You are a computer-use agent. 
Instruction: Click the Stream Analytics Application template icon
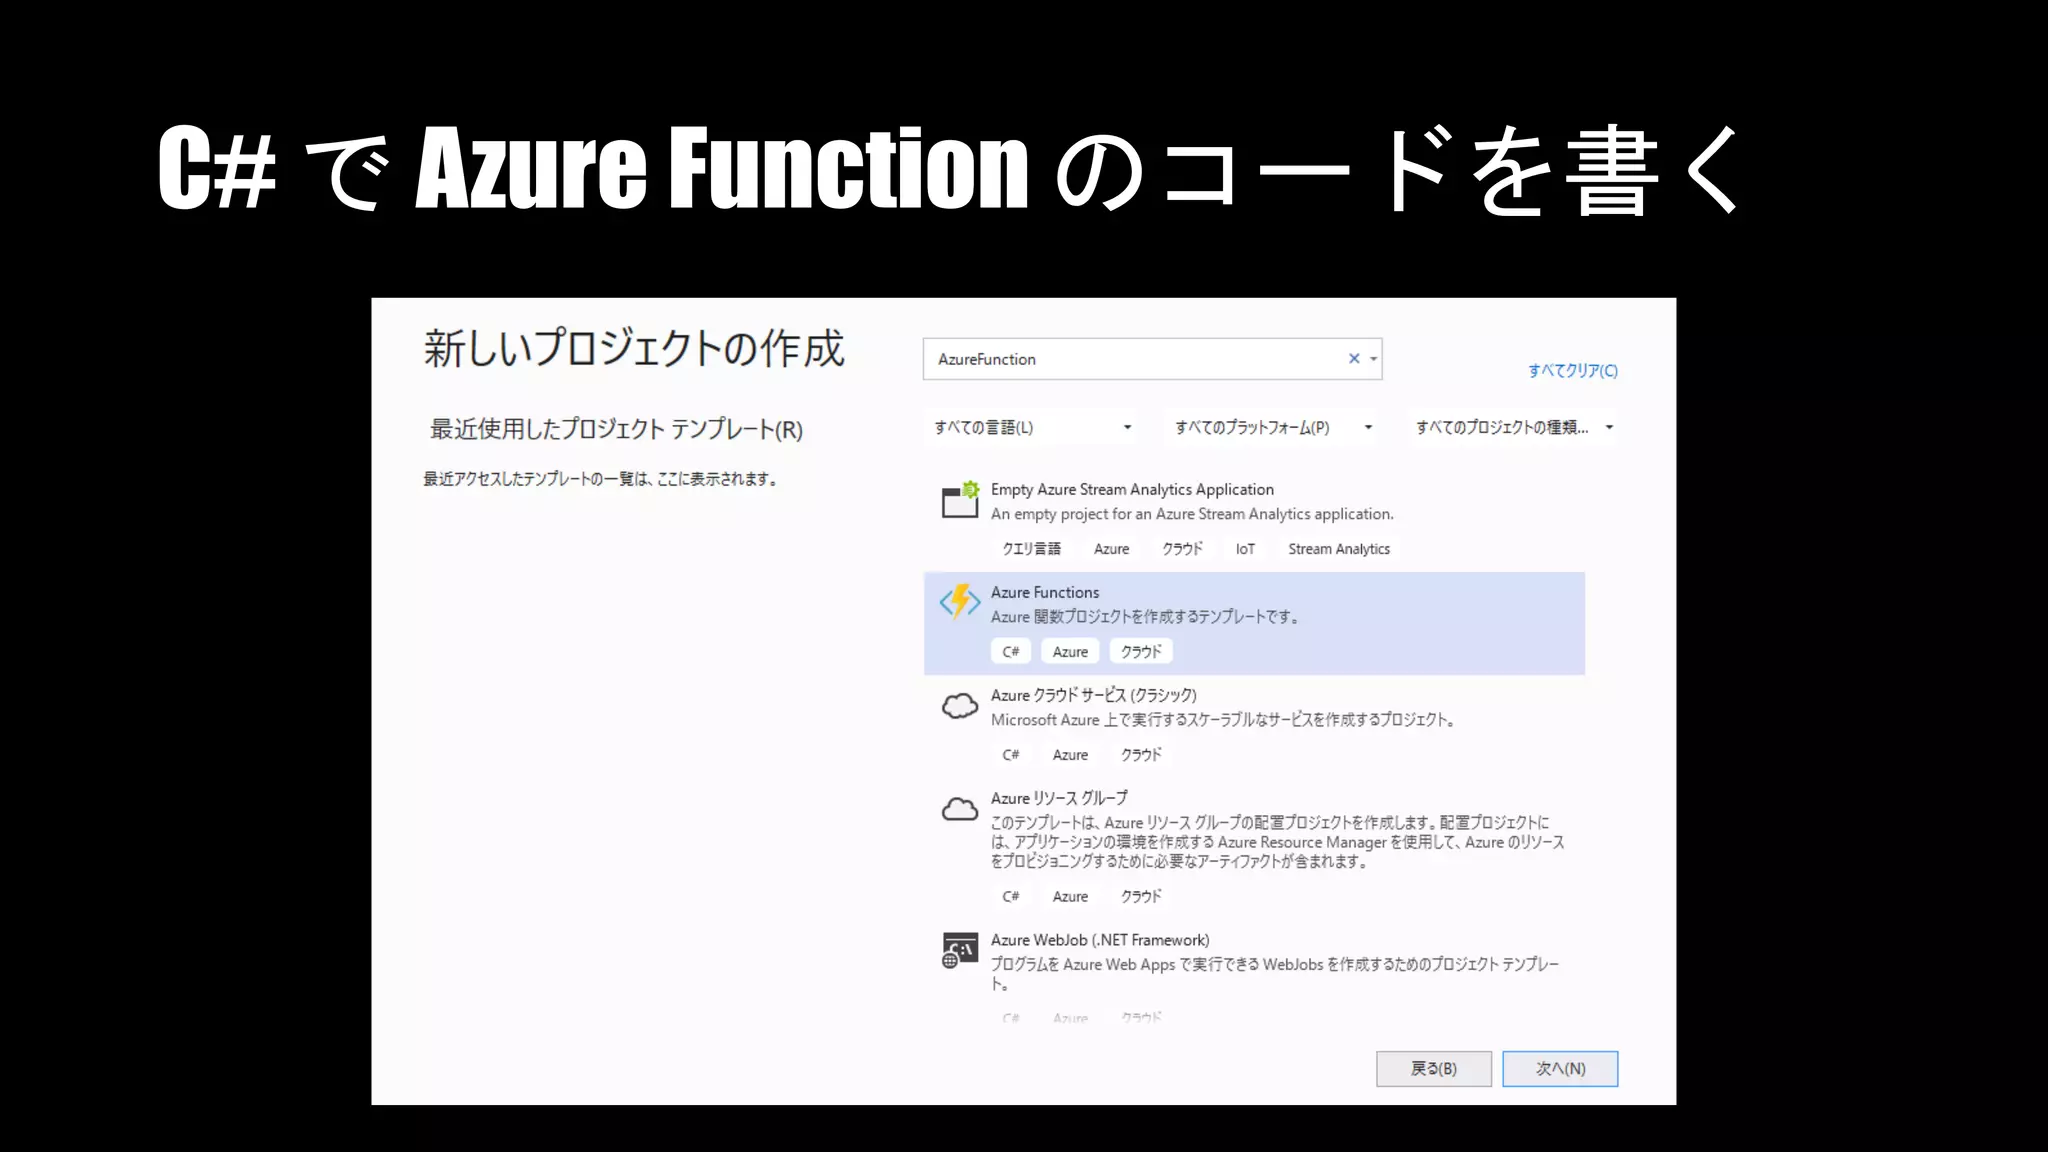960,499
